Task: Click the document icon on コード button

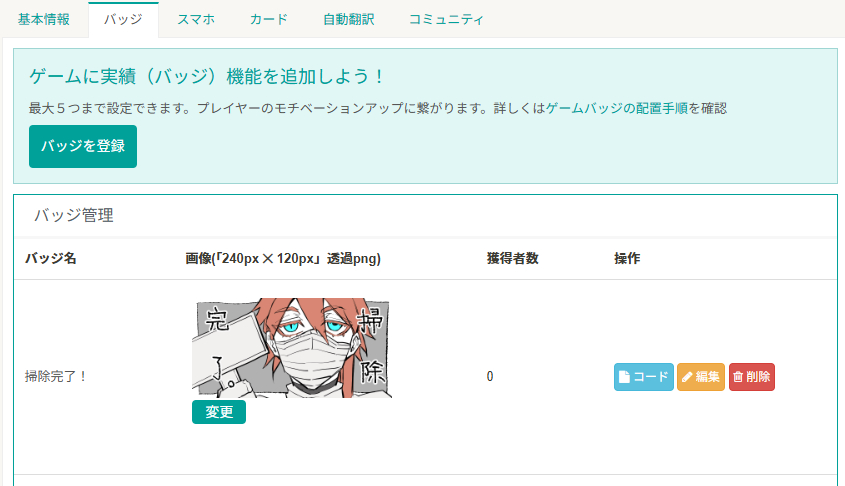Action: [624, 377]
